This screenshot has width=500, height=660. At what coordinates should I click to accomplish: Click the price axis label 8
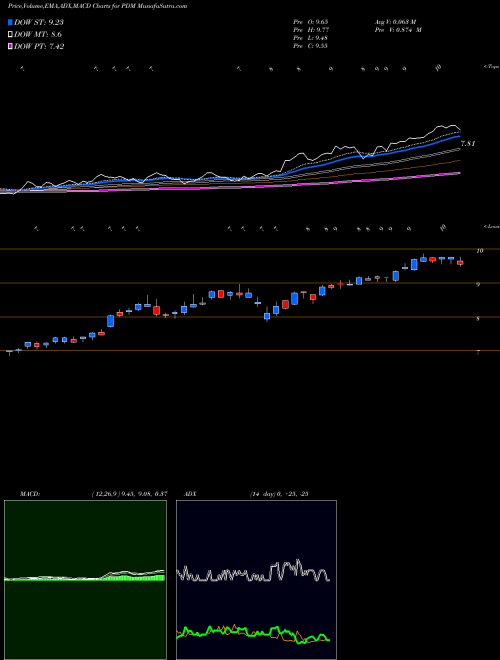click(x=478, y=319)
